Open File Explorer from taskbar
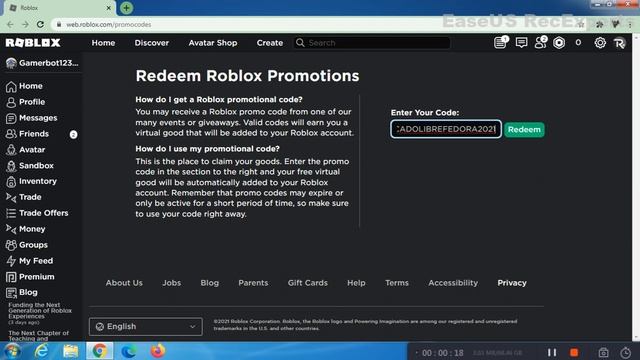The image size is (640, 360). [70, 351]
